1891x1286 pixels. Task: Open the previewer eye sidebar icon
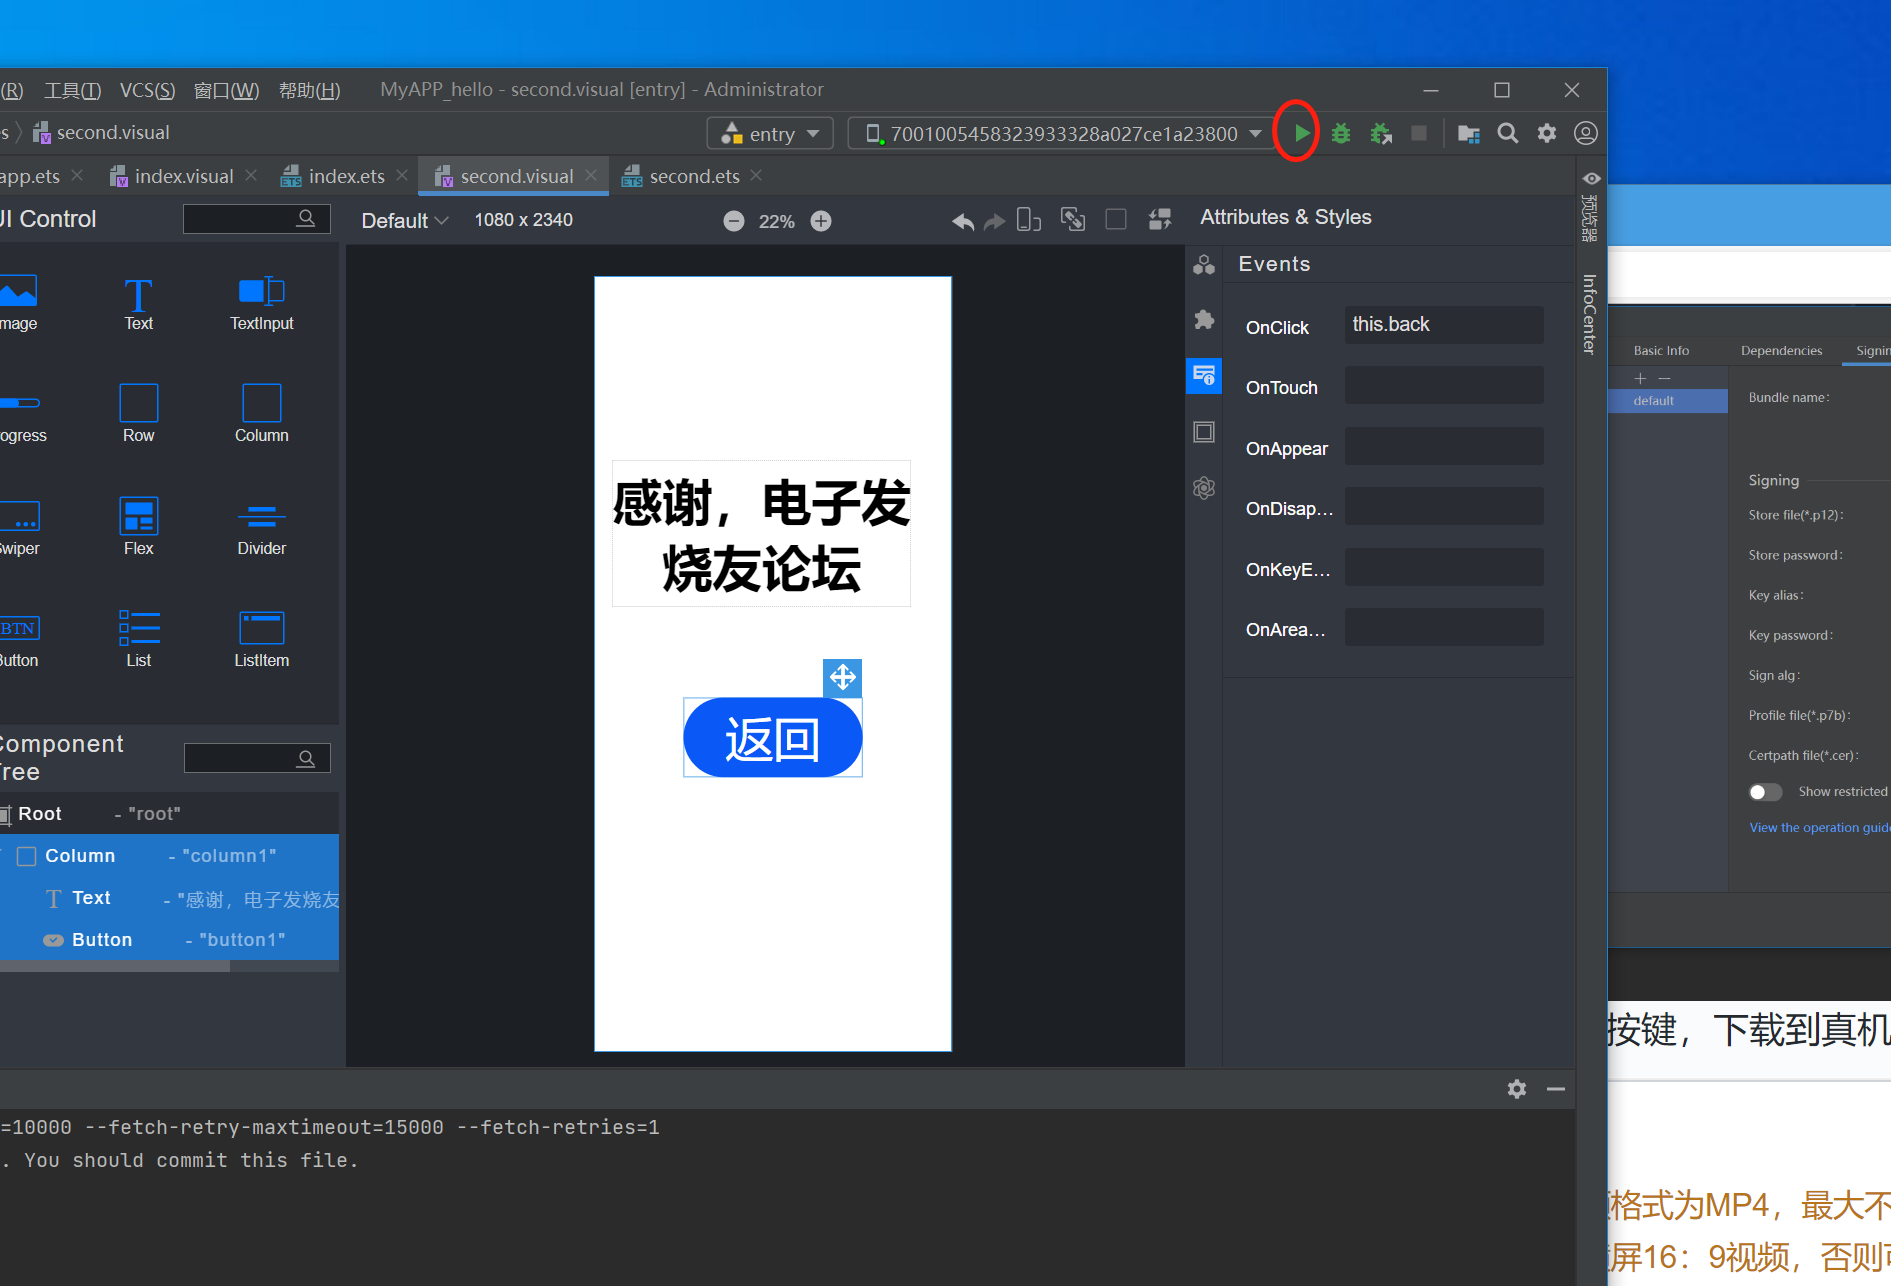[x=1591, y=180]
